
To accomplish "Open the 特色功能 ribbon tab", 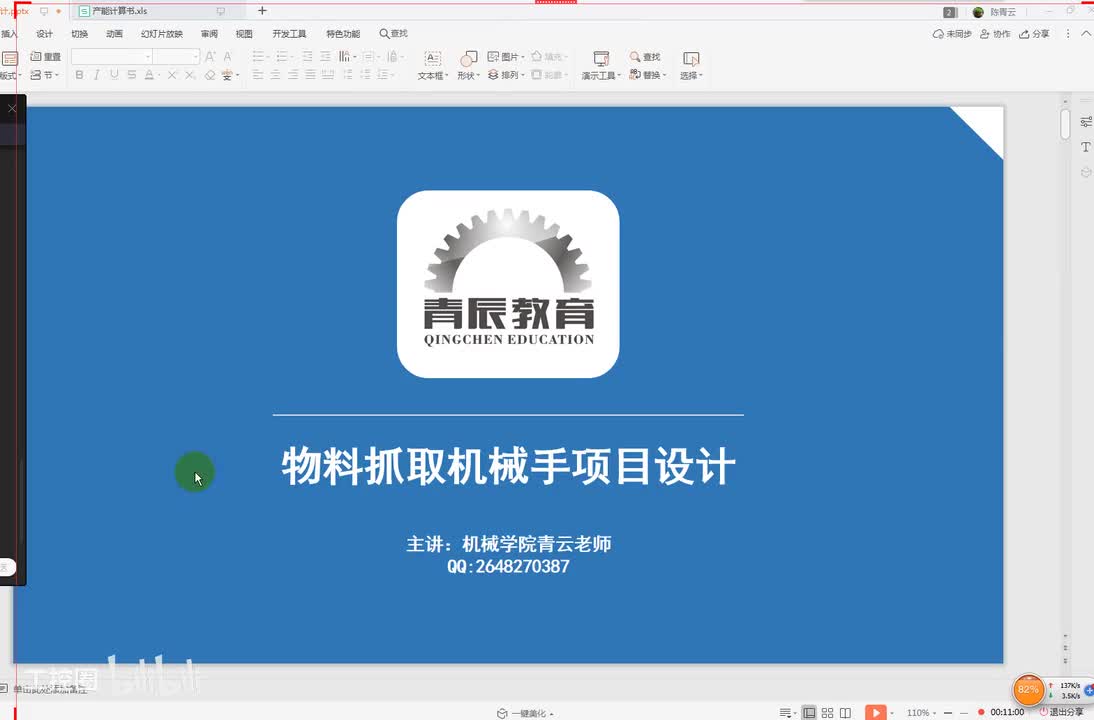I will 343,33.
